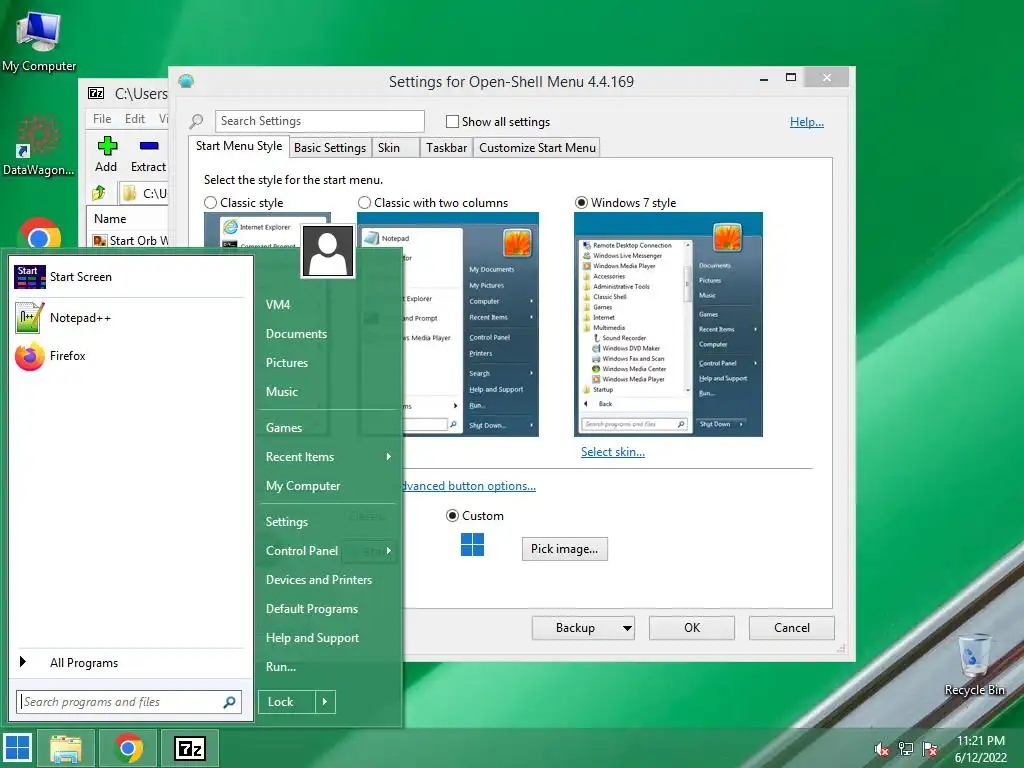This screenshot has height=768, width=1024.
Task: Click the user account picture in the Start menu
Action: (328, 251)
